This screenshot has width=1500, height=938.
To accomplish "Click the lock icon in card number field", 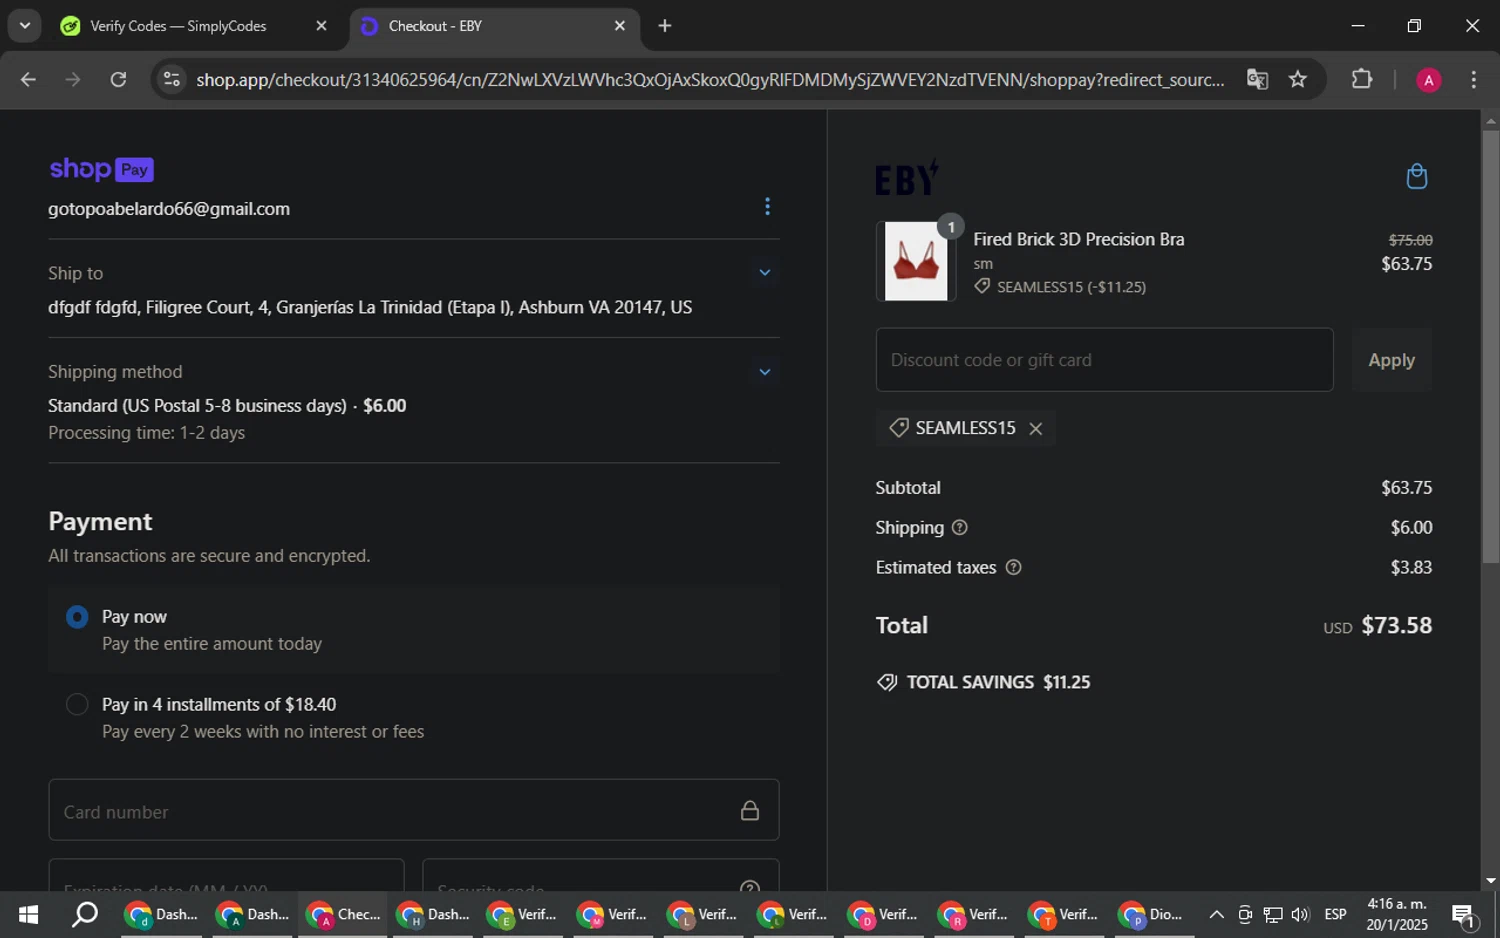I will pos(749,810).
